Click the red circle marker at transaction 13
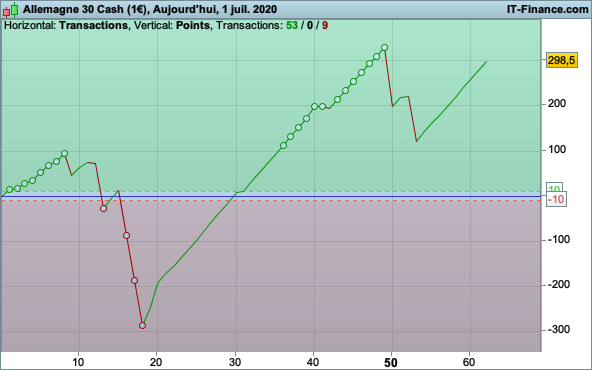Screen dimensions: 592x370 tap(103, 208)
